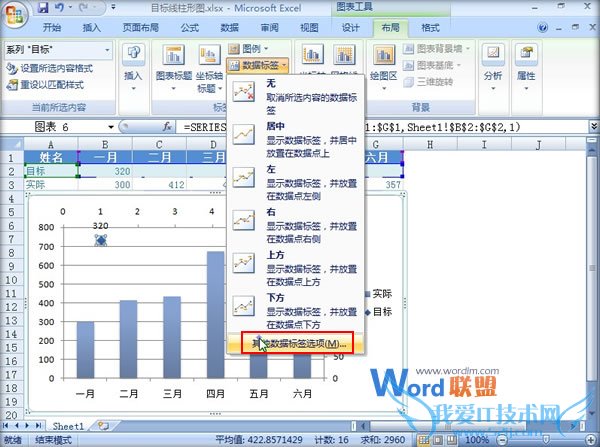Click the select-all corner of the grid
The image size is (600, 447).
point(12,144)
